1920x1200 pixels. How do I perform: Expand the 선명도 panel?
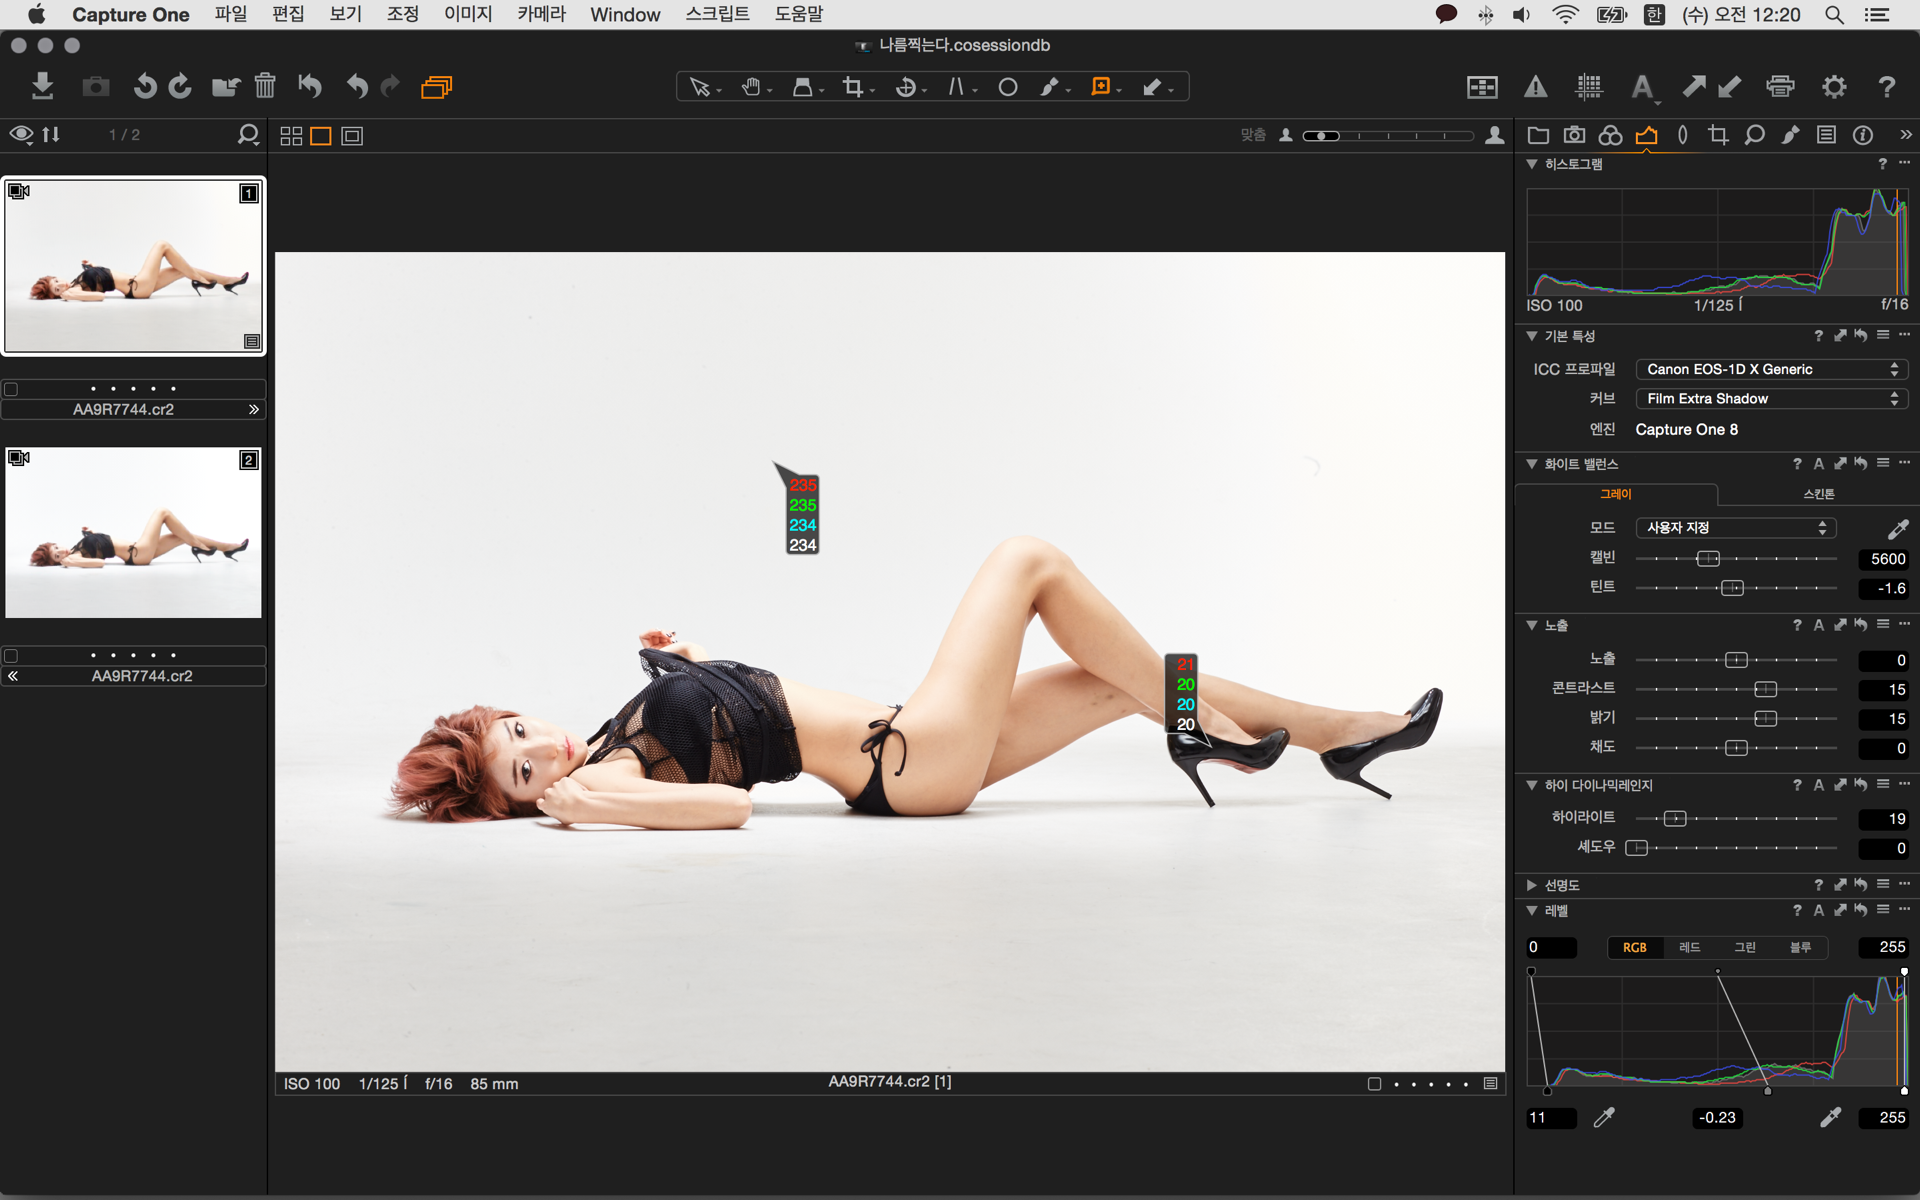1531,885
